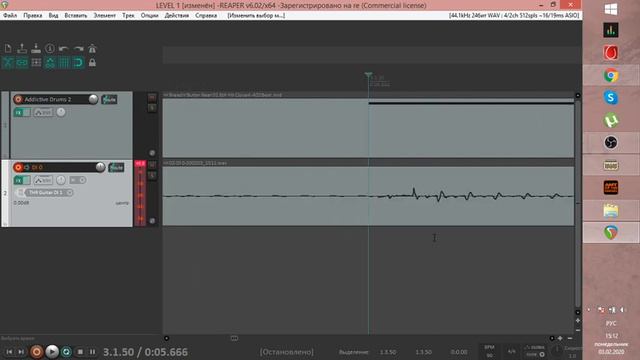Open Addictive Drums 2 Route button

(x=109, y=99)
